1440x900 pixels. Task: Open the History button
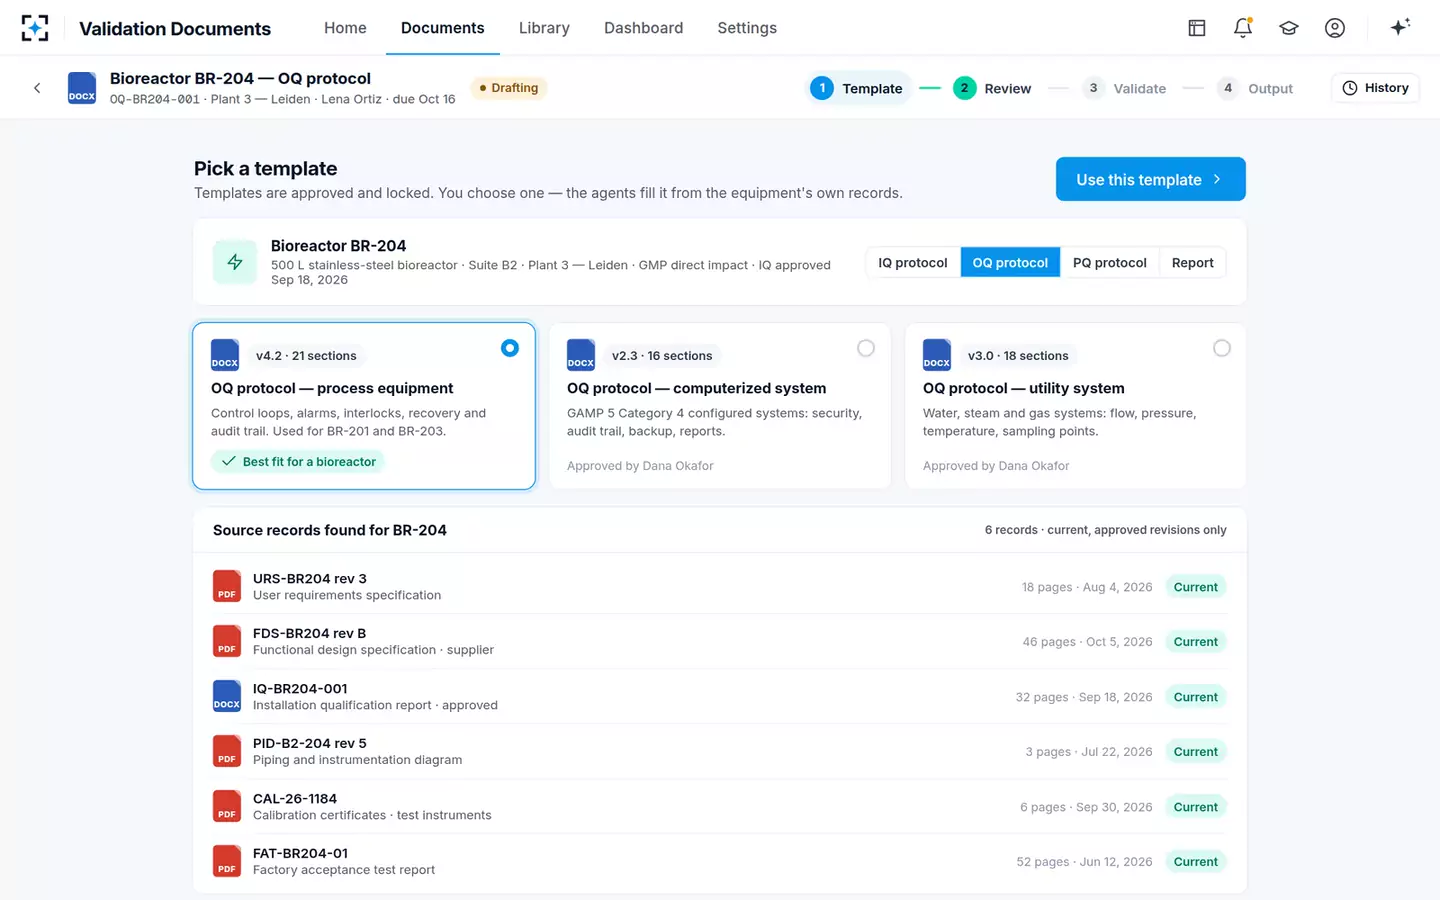(1375, 88)
